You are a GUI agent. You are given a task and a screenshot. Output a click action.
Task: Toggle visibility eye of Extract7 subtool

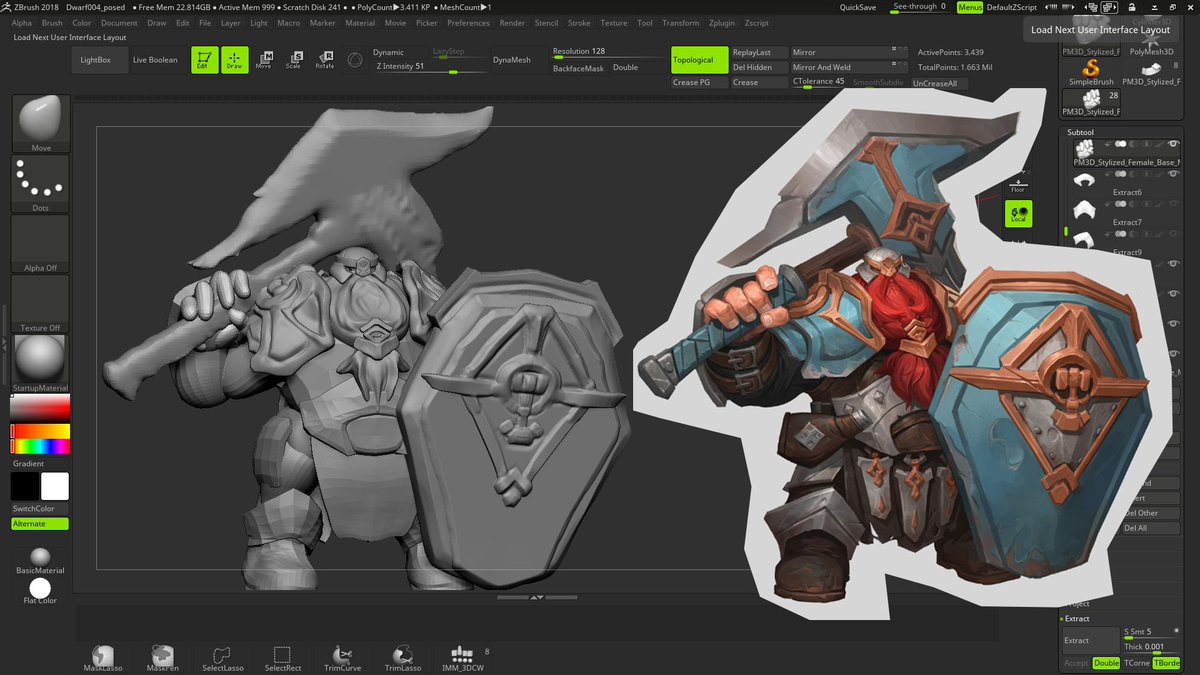click(1172, 204)
